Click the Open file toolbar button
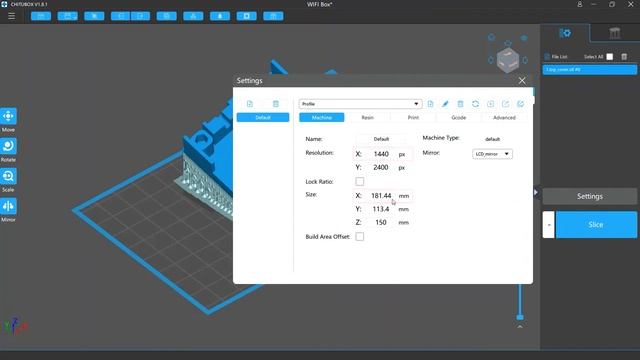640x360 pixels. (41, 16)
